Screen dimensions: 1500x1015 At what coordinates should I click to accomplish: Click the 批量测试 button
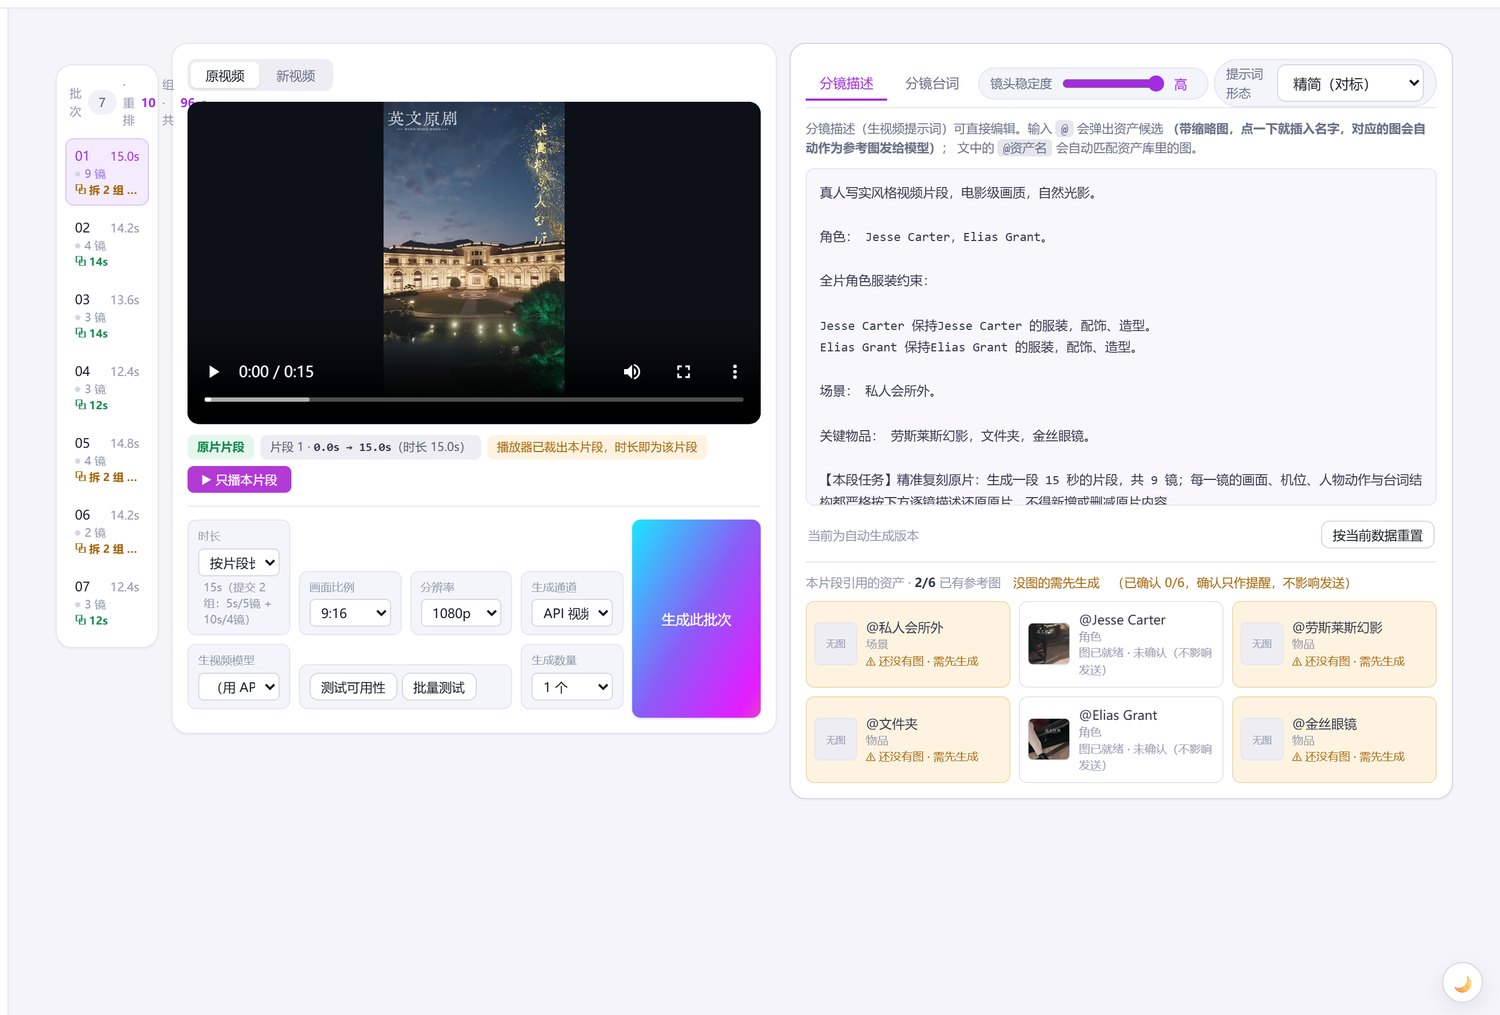pos(439,688)
